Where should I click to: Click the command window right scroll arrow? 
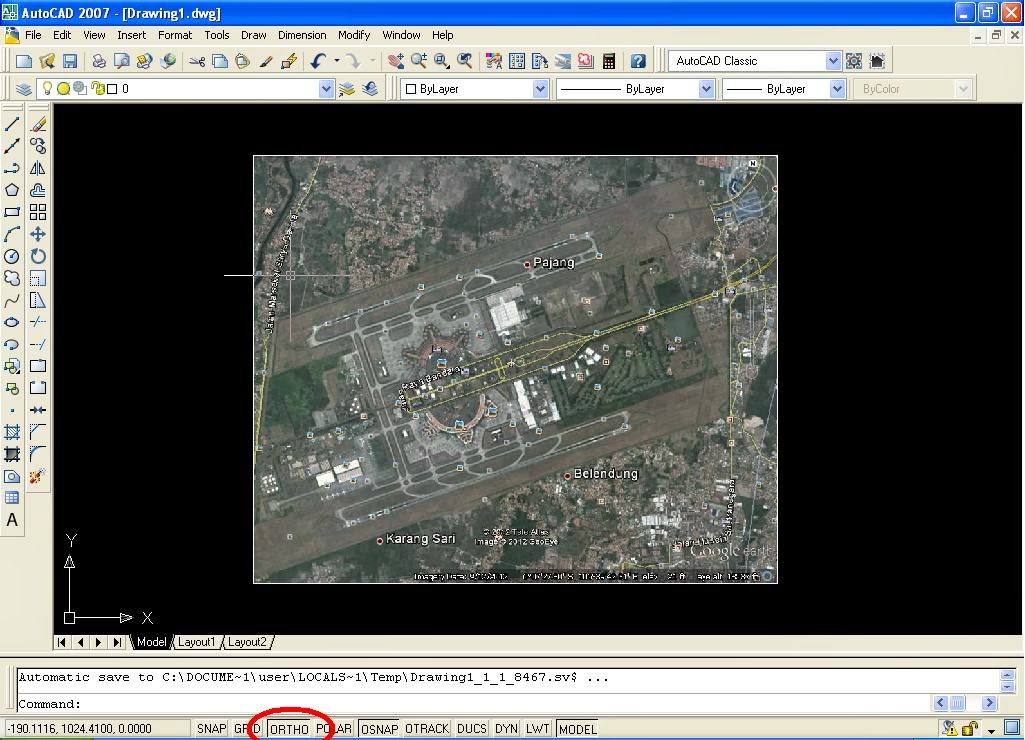click(x=990, y=703)
